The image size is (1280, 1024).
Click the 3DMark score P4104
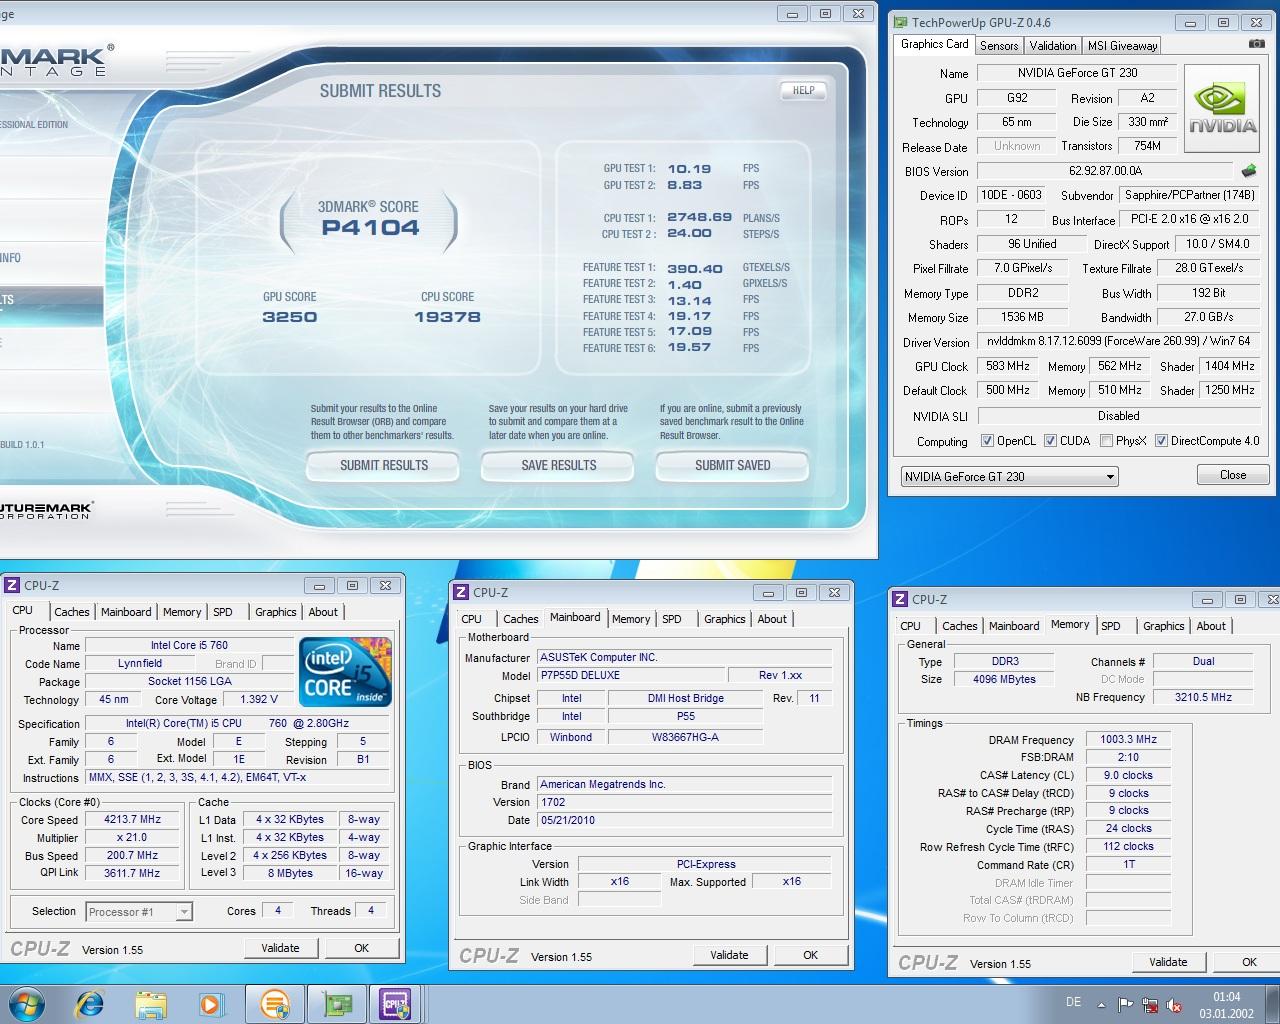coord(370,228)
